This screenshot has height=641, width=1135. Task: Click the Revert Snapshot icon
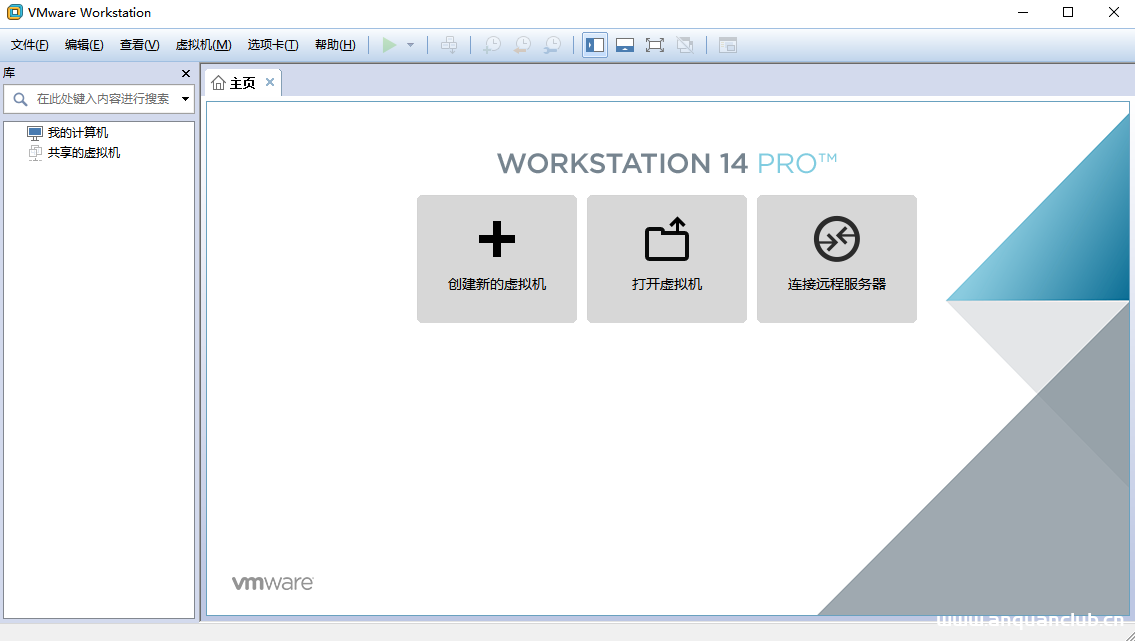521,44
